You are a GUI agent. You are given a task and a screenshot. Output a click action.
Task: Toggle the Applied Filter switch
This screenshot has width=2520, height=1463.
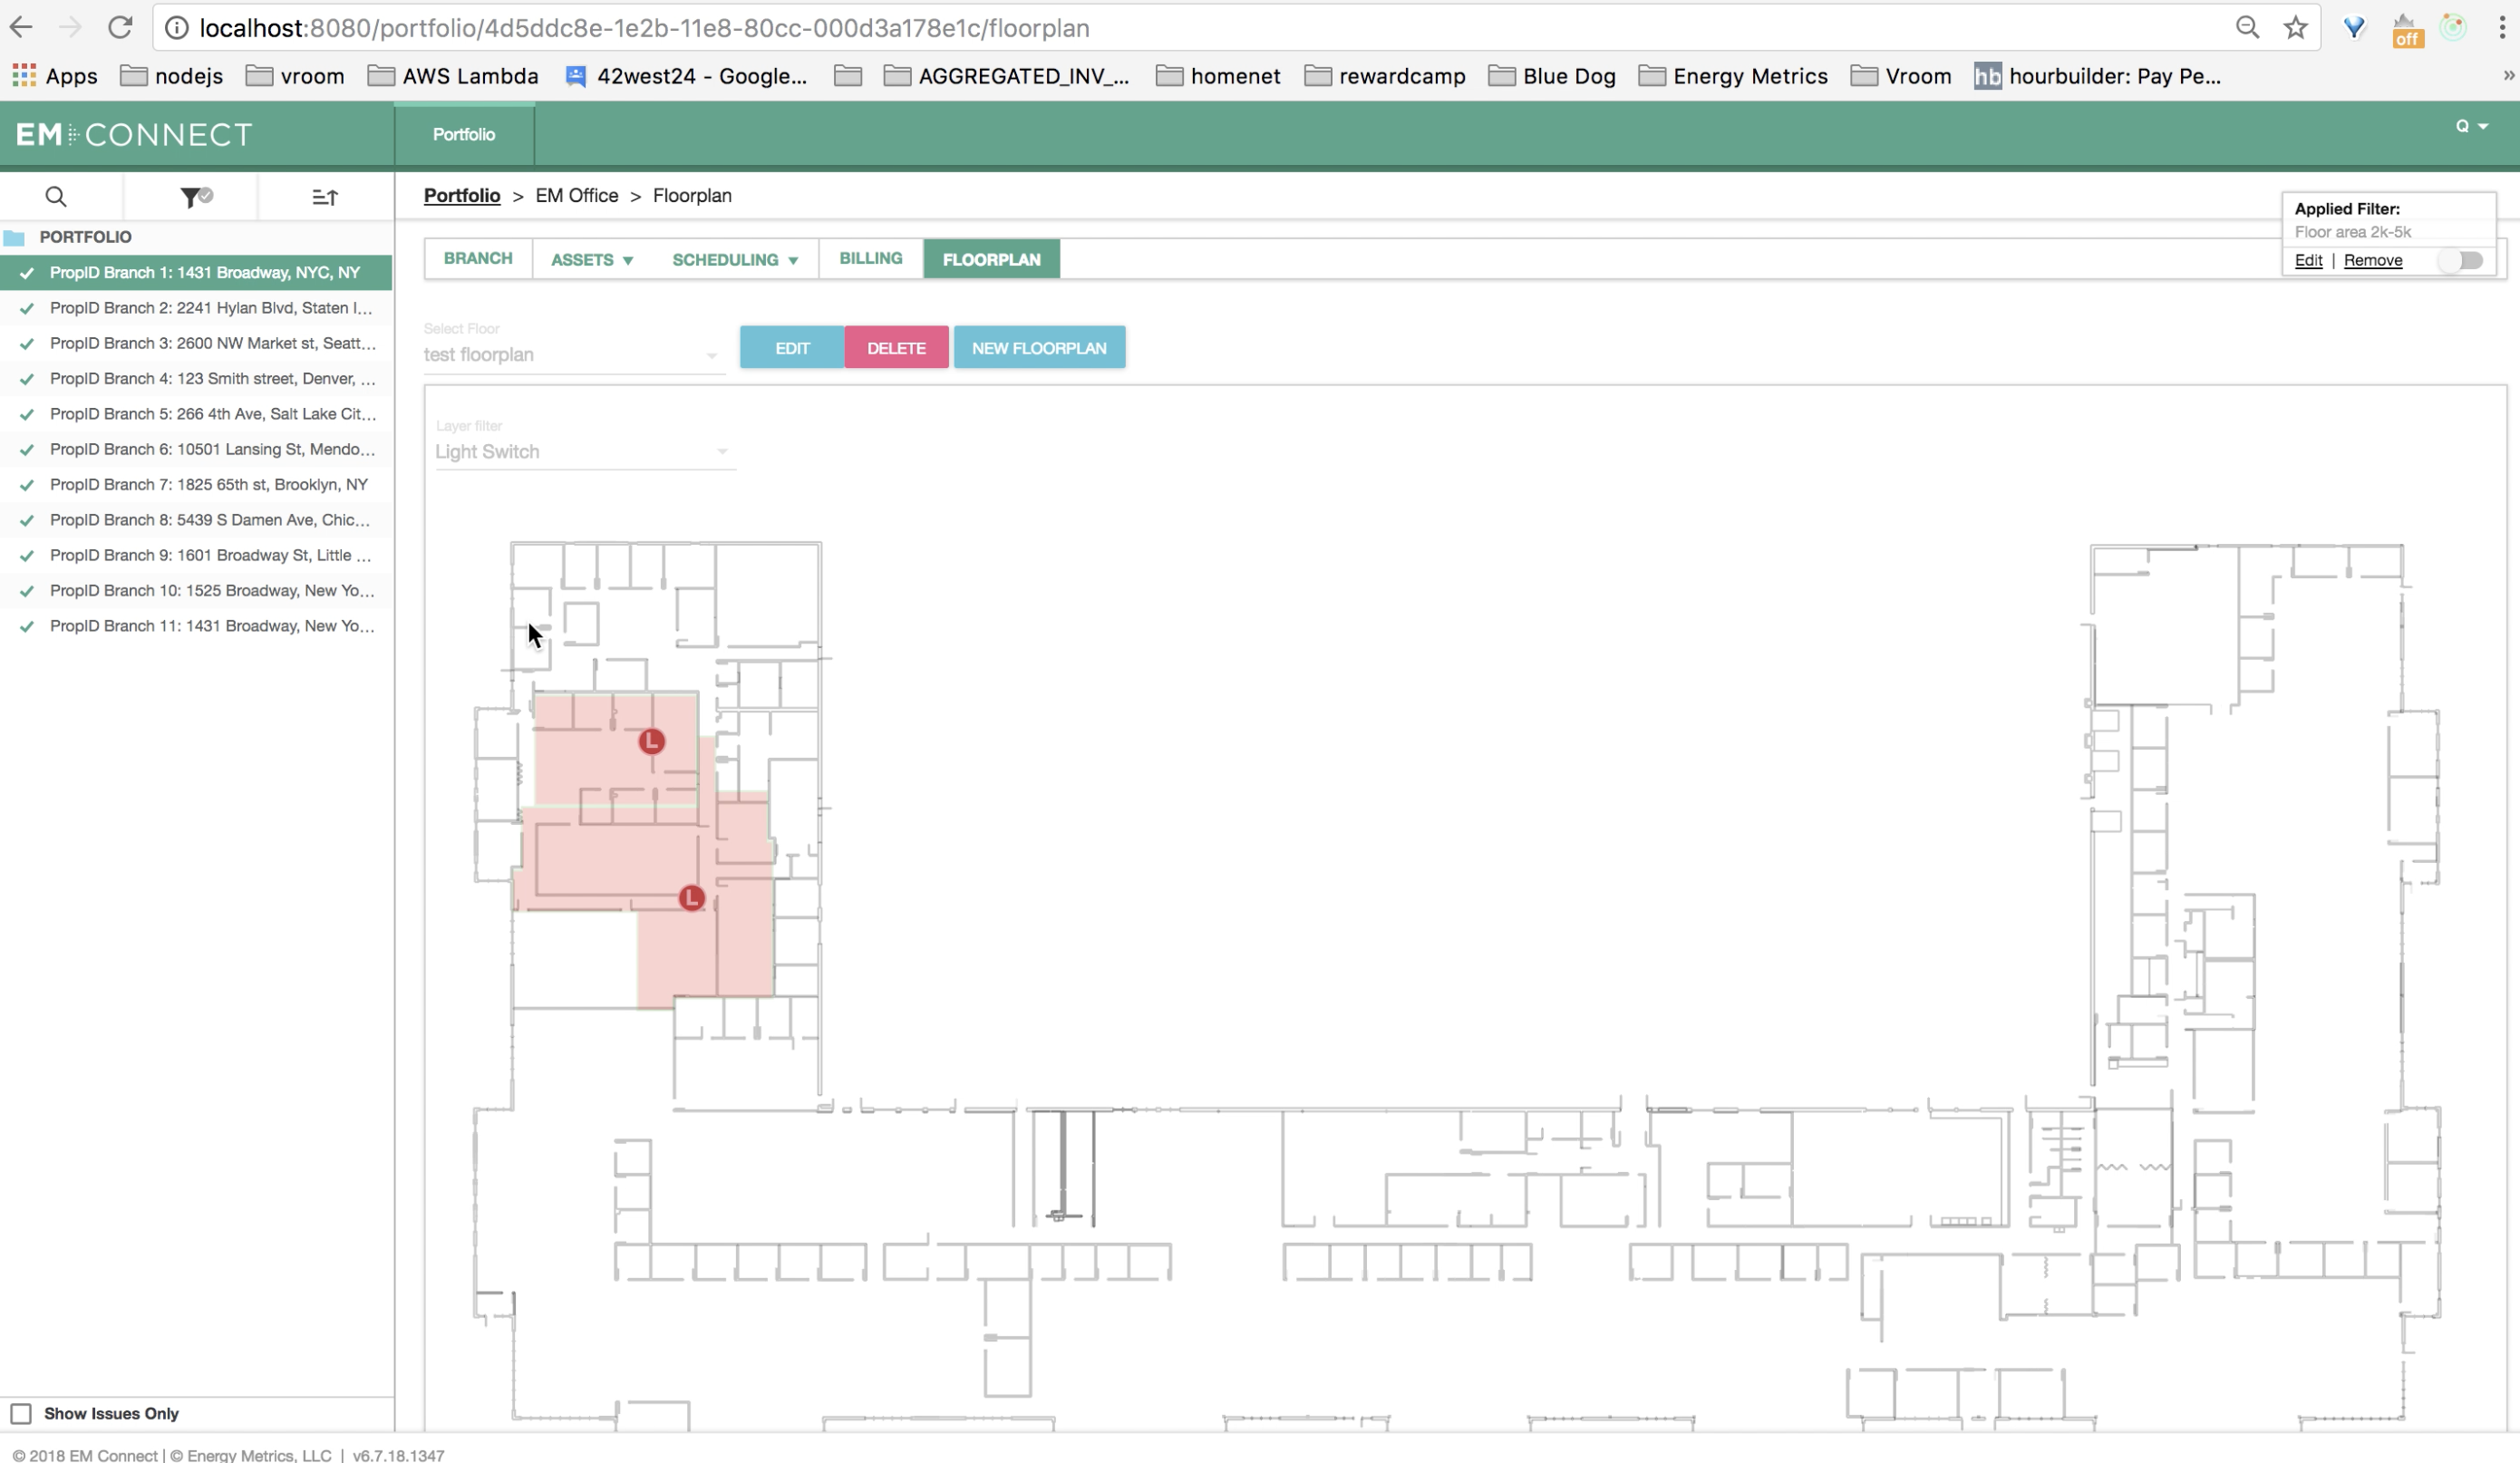point(2462,260)
